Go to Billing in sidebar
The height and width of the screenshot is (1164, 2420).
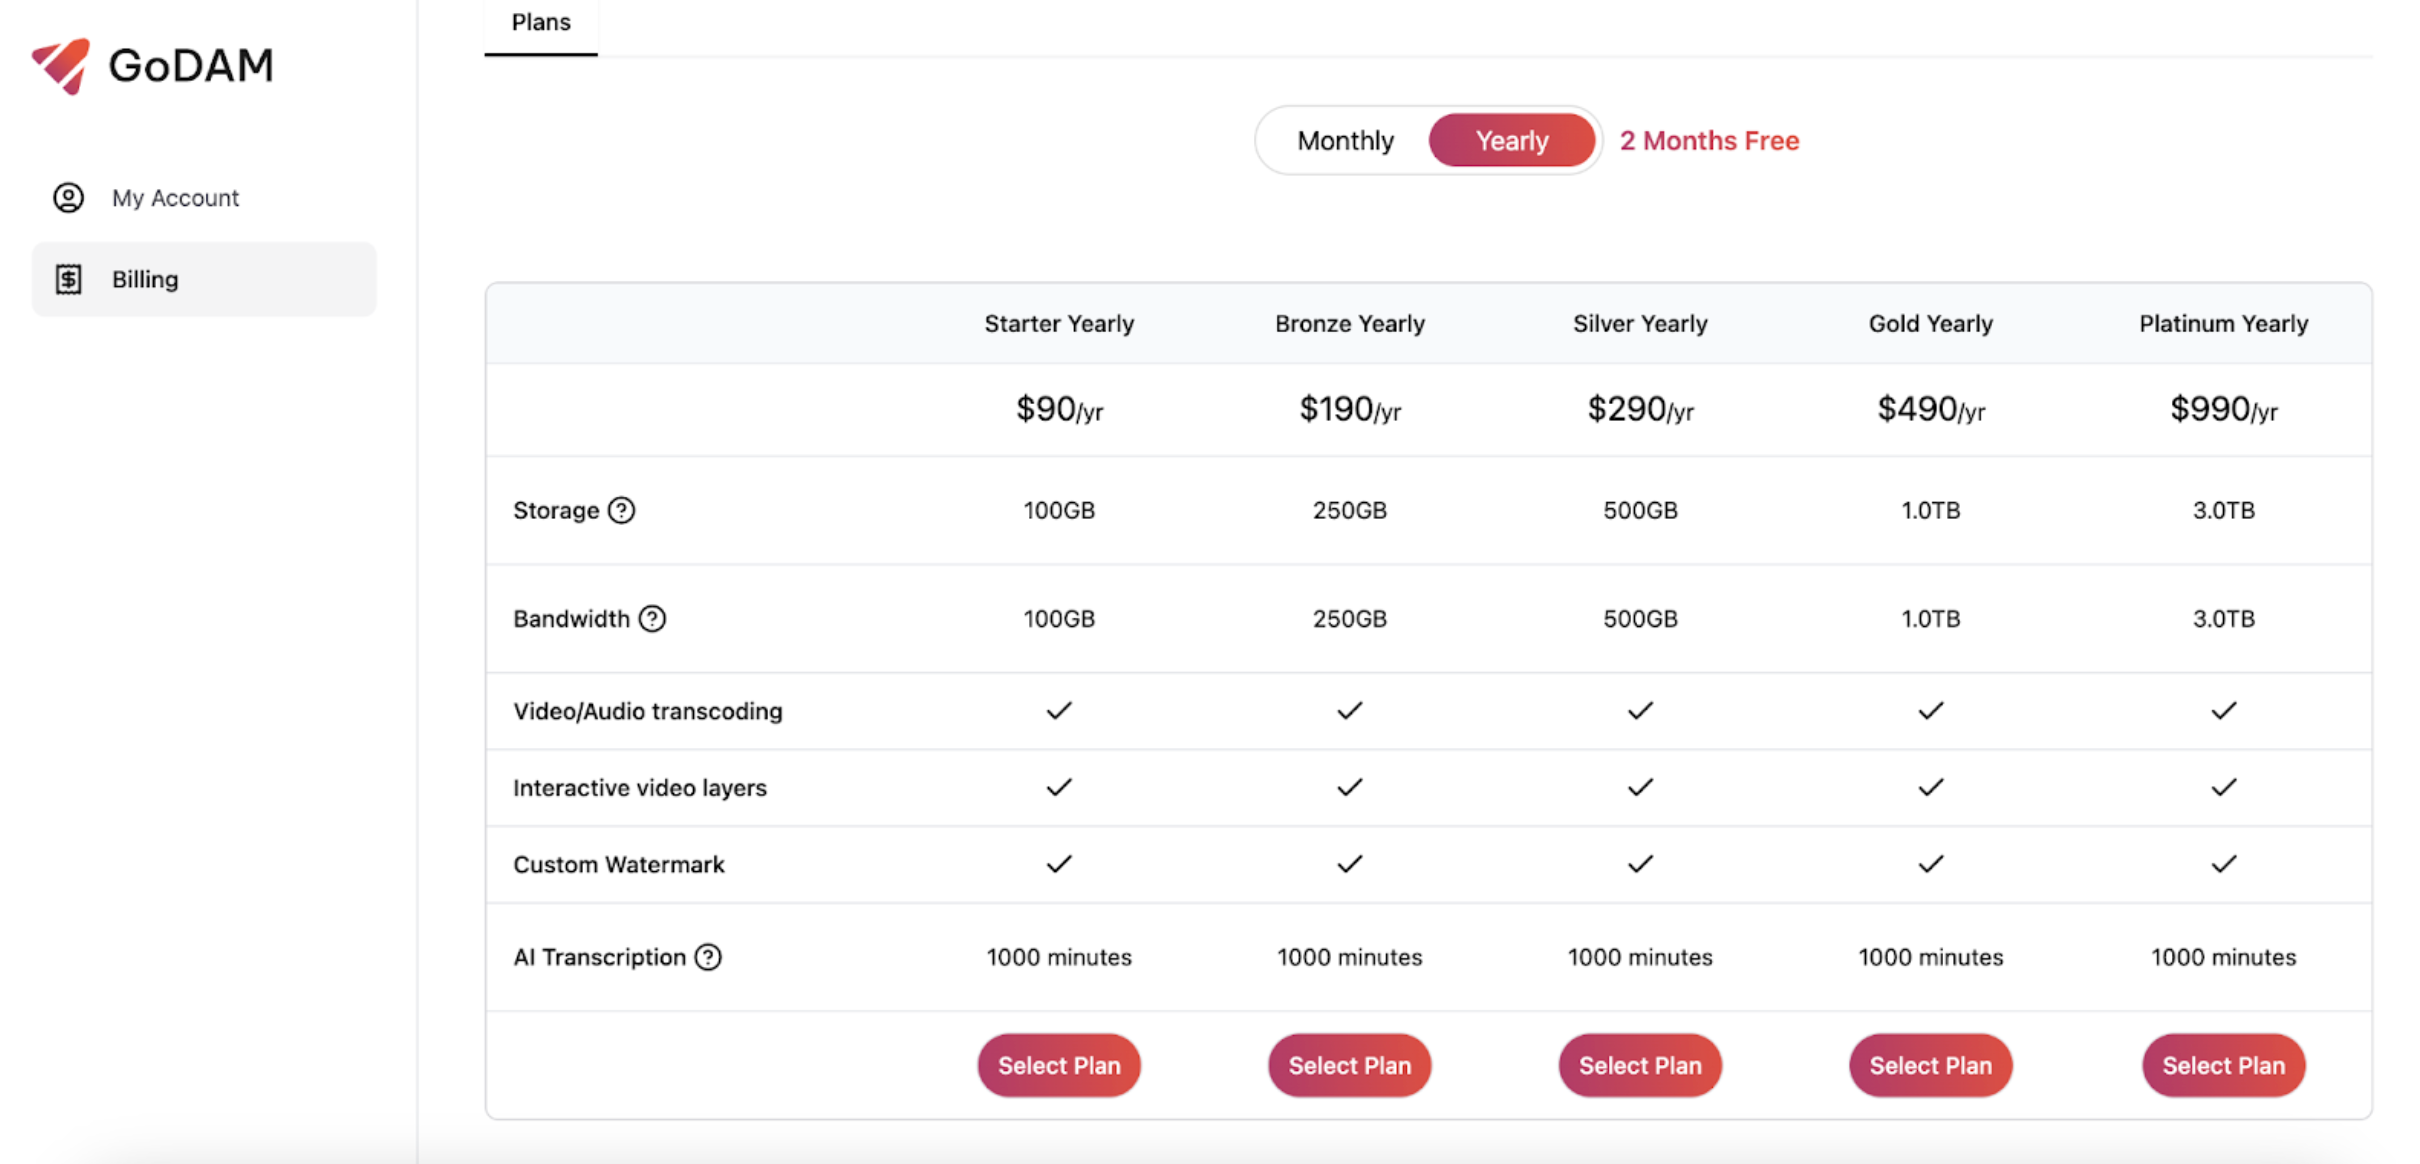145,279
